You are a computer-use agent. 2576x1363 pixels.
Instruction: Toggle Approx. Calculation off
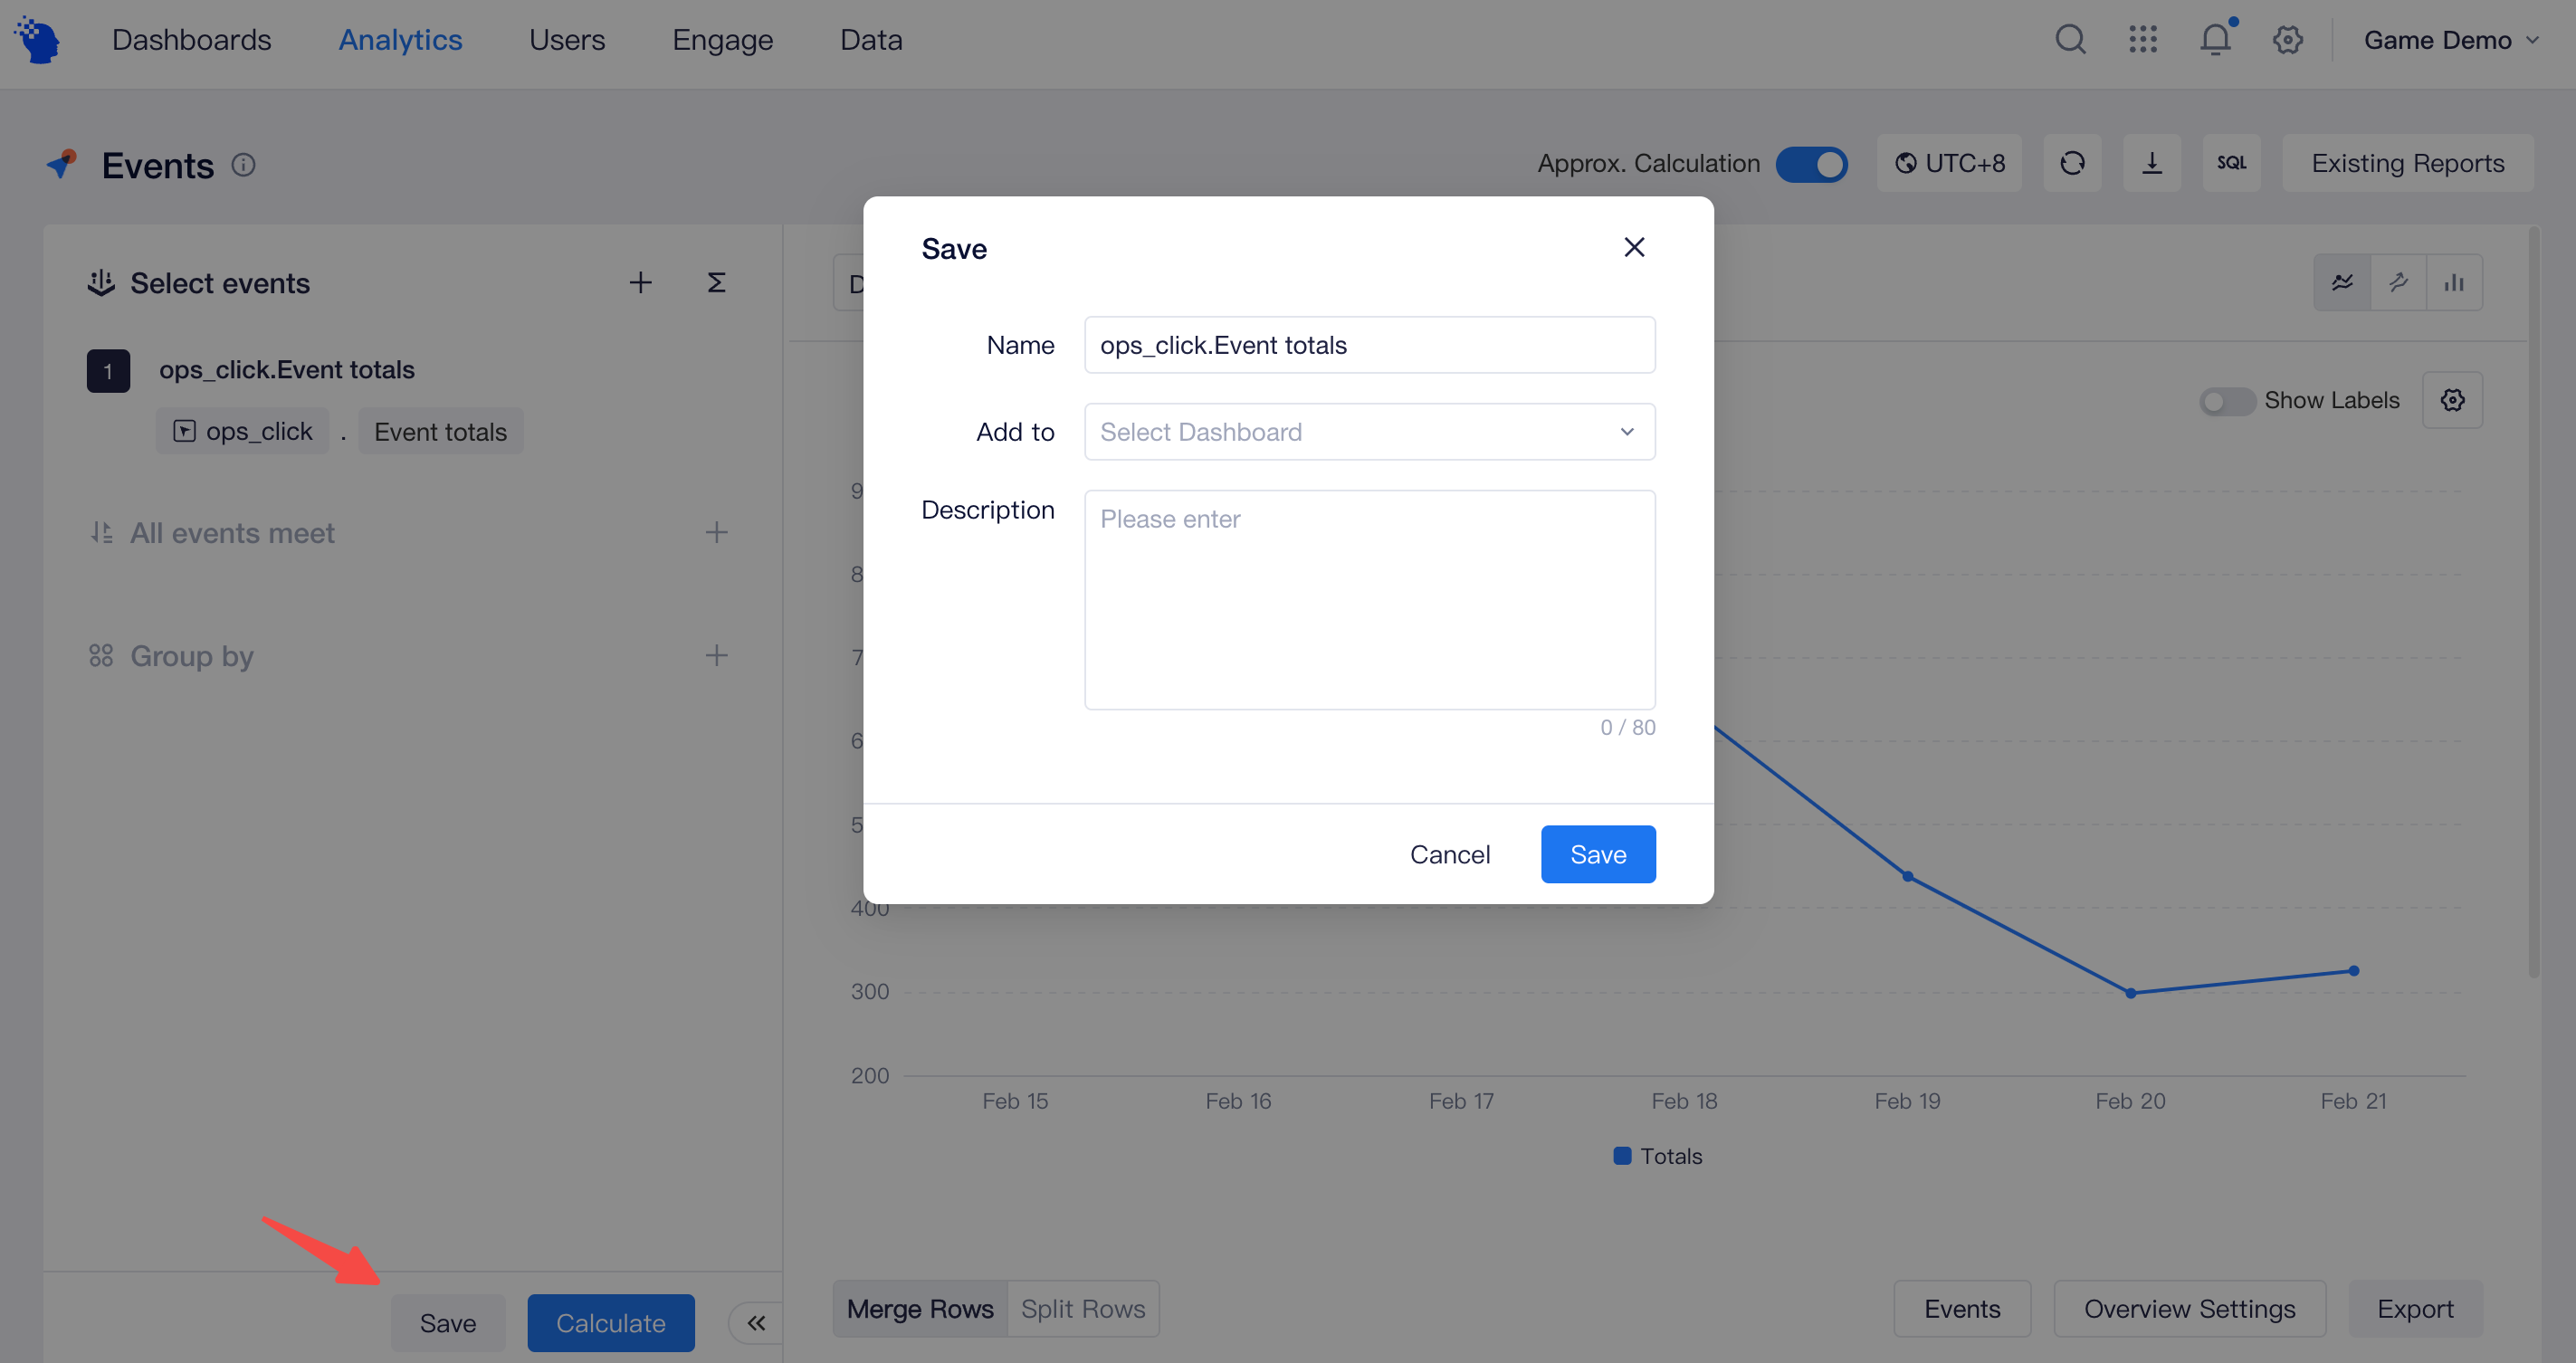tap(1812, 164)
